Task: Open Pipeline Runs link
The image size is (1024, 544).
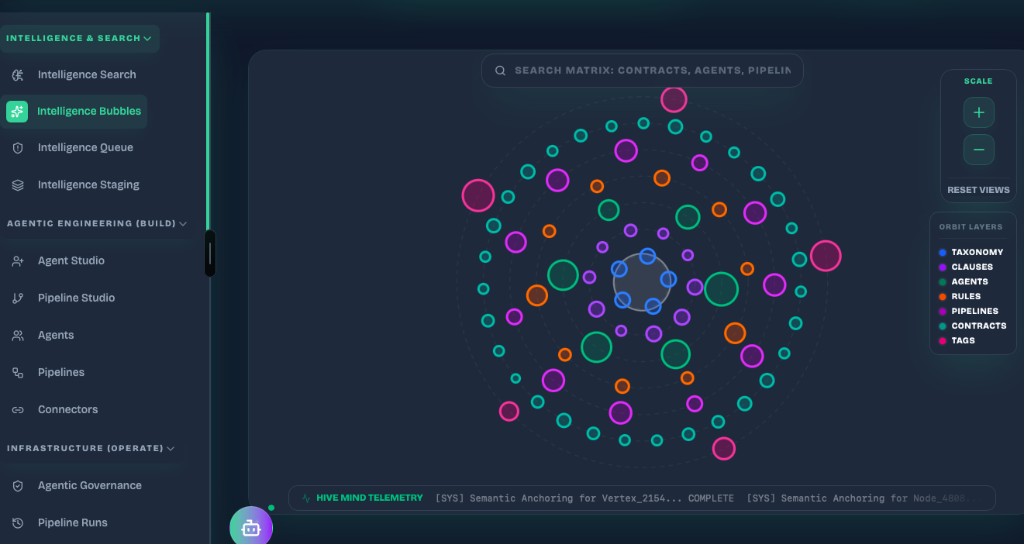Action: [x=72, y=522]
